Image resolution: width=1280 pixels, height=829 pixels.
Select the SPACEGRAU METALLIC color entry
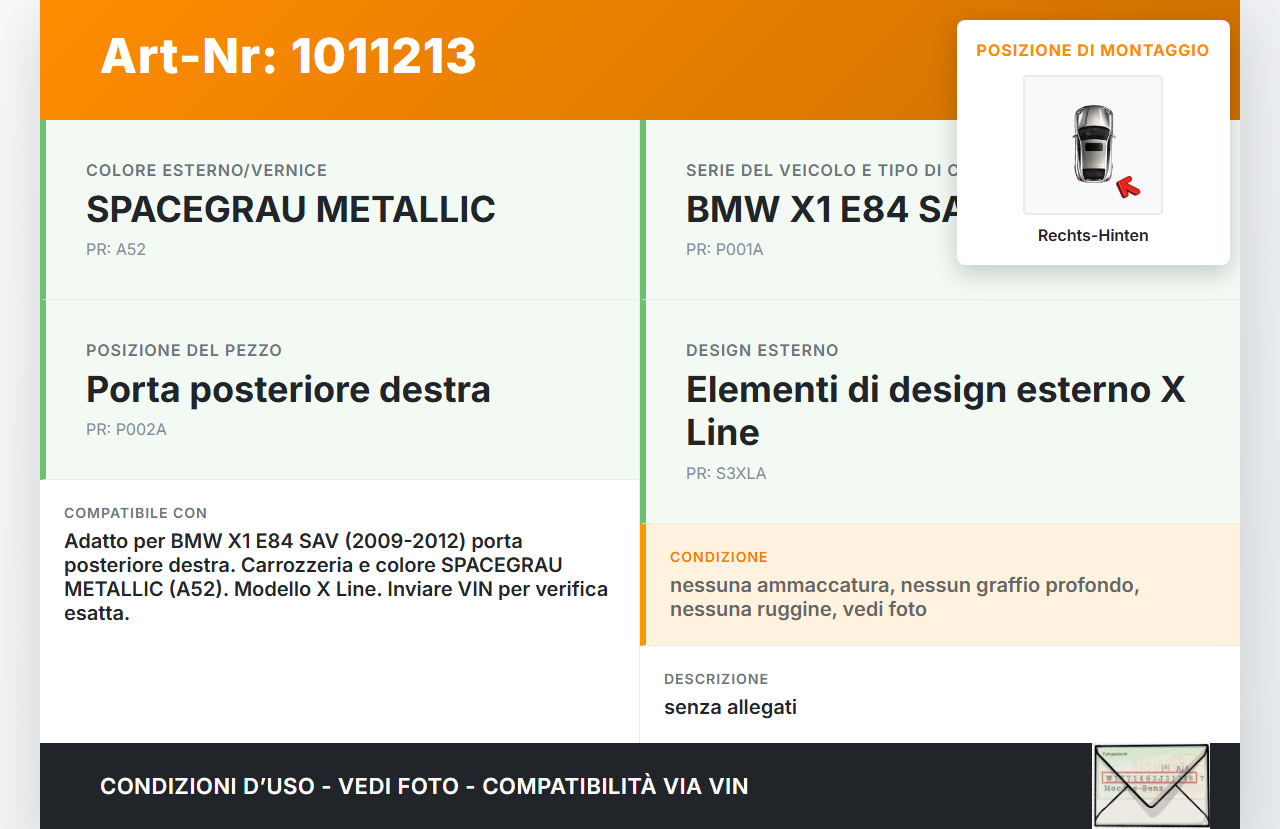291,210
